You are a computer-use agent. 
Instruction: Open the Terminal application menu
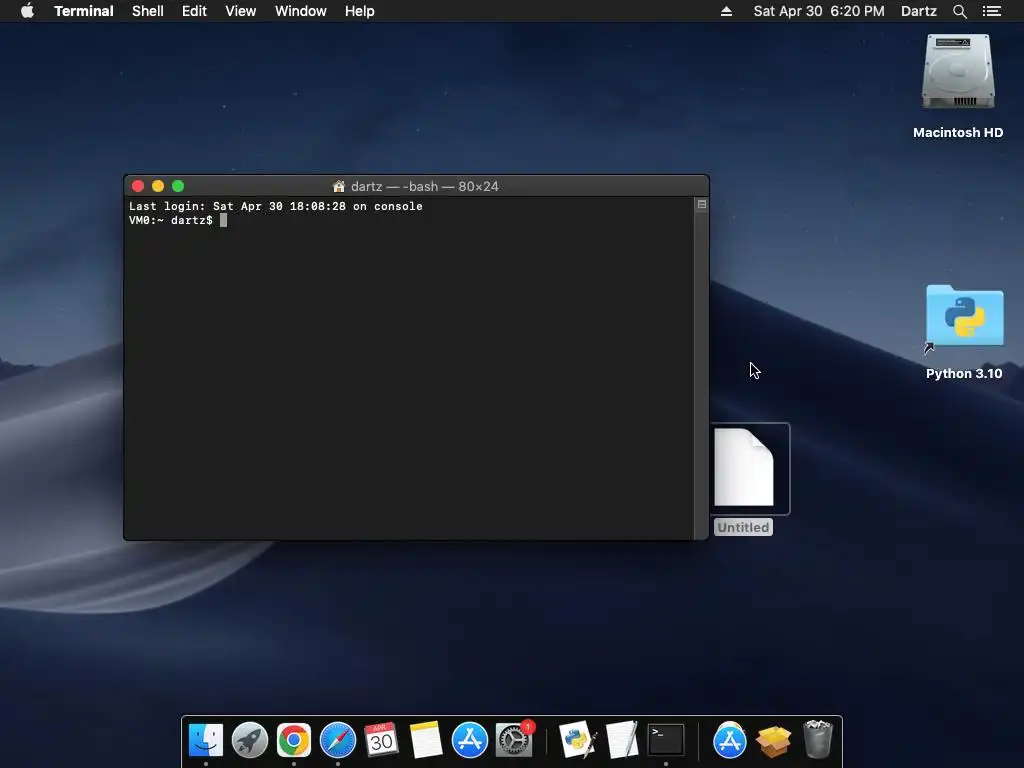(x=84, y=11)
